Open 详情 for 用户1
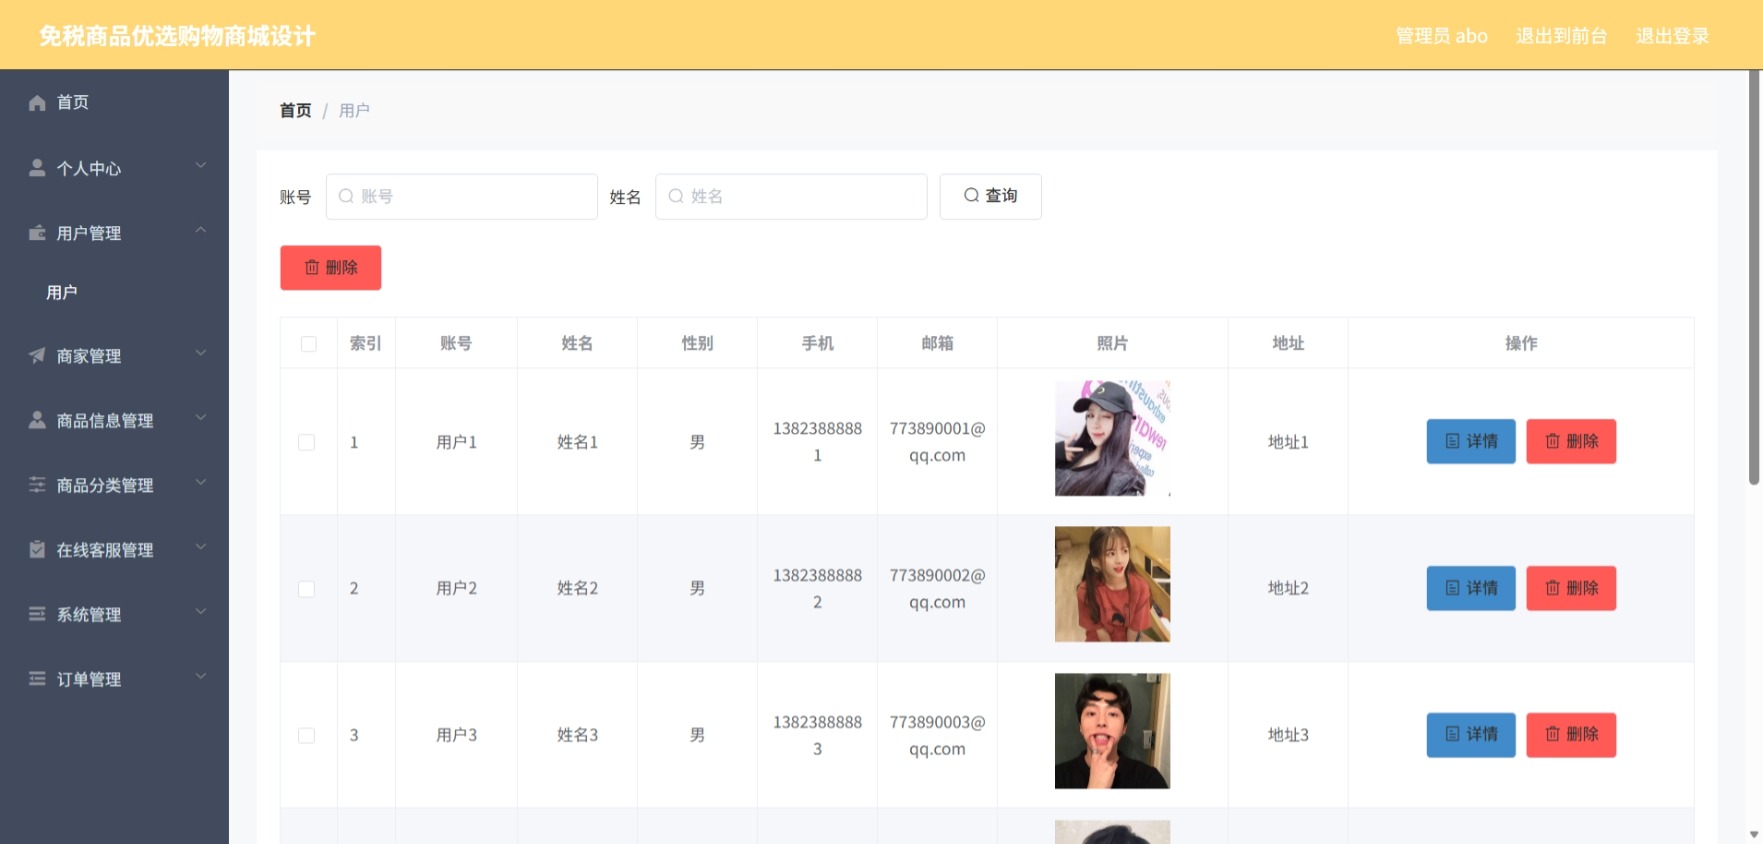 1471,441
